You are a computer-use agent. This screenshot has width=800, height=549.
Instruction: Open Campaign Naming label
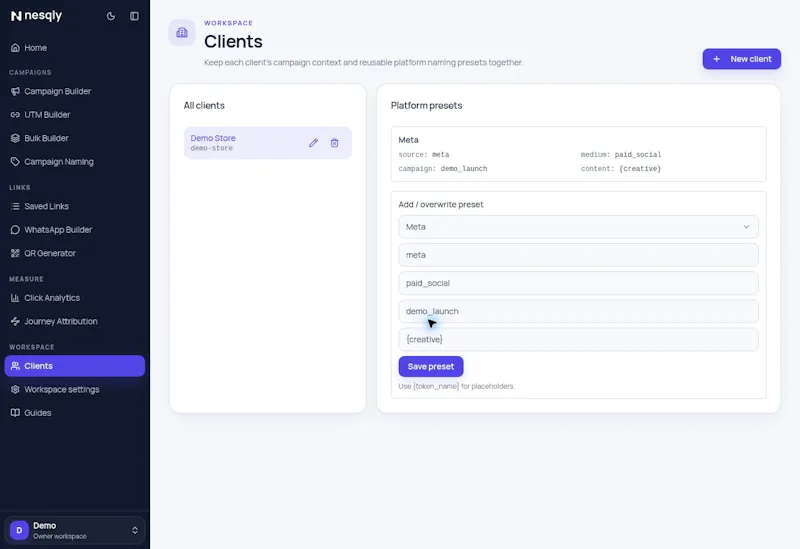59,162
